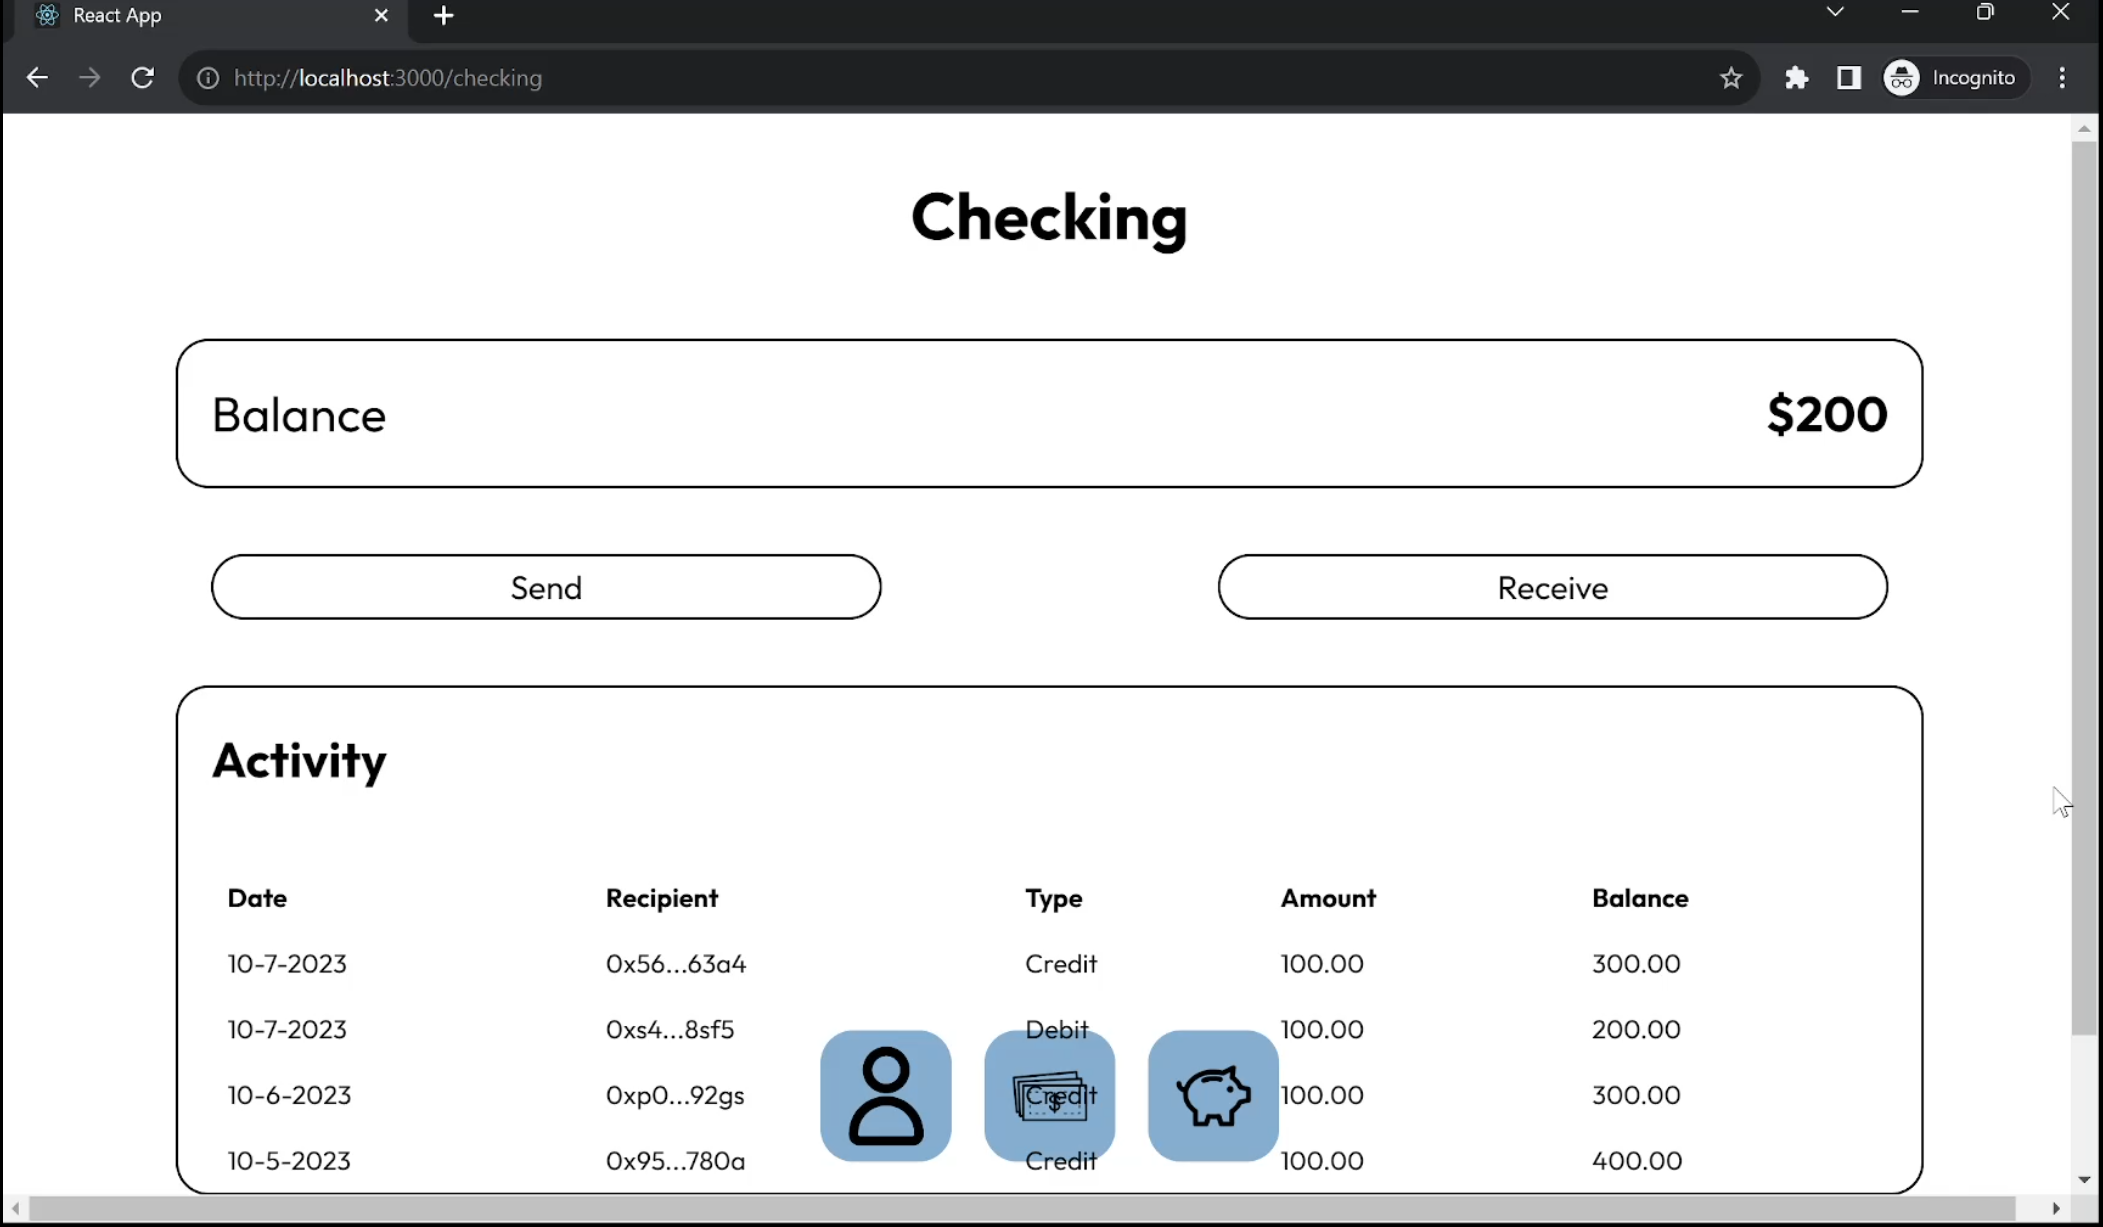Expand the tab search chevron
2103x1227 pixels.
point(1834,13)
